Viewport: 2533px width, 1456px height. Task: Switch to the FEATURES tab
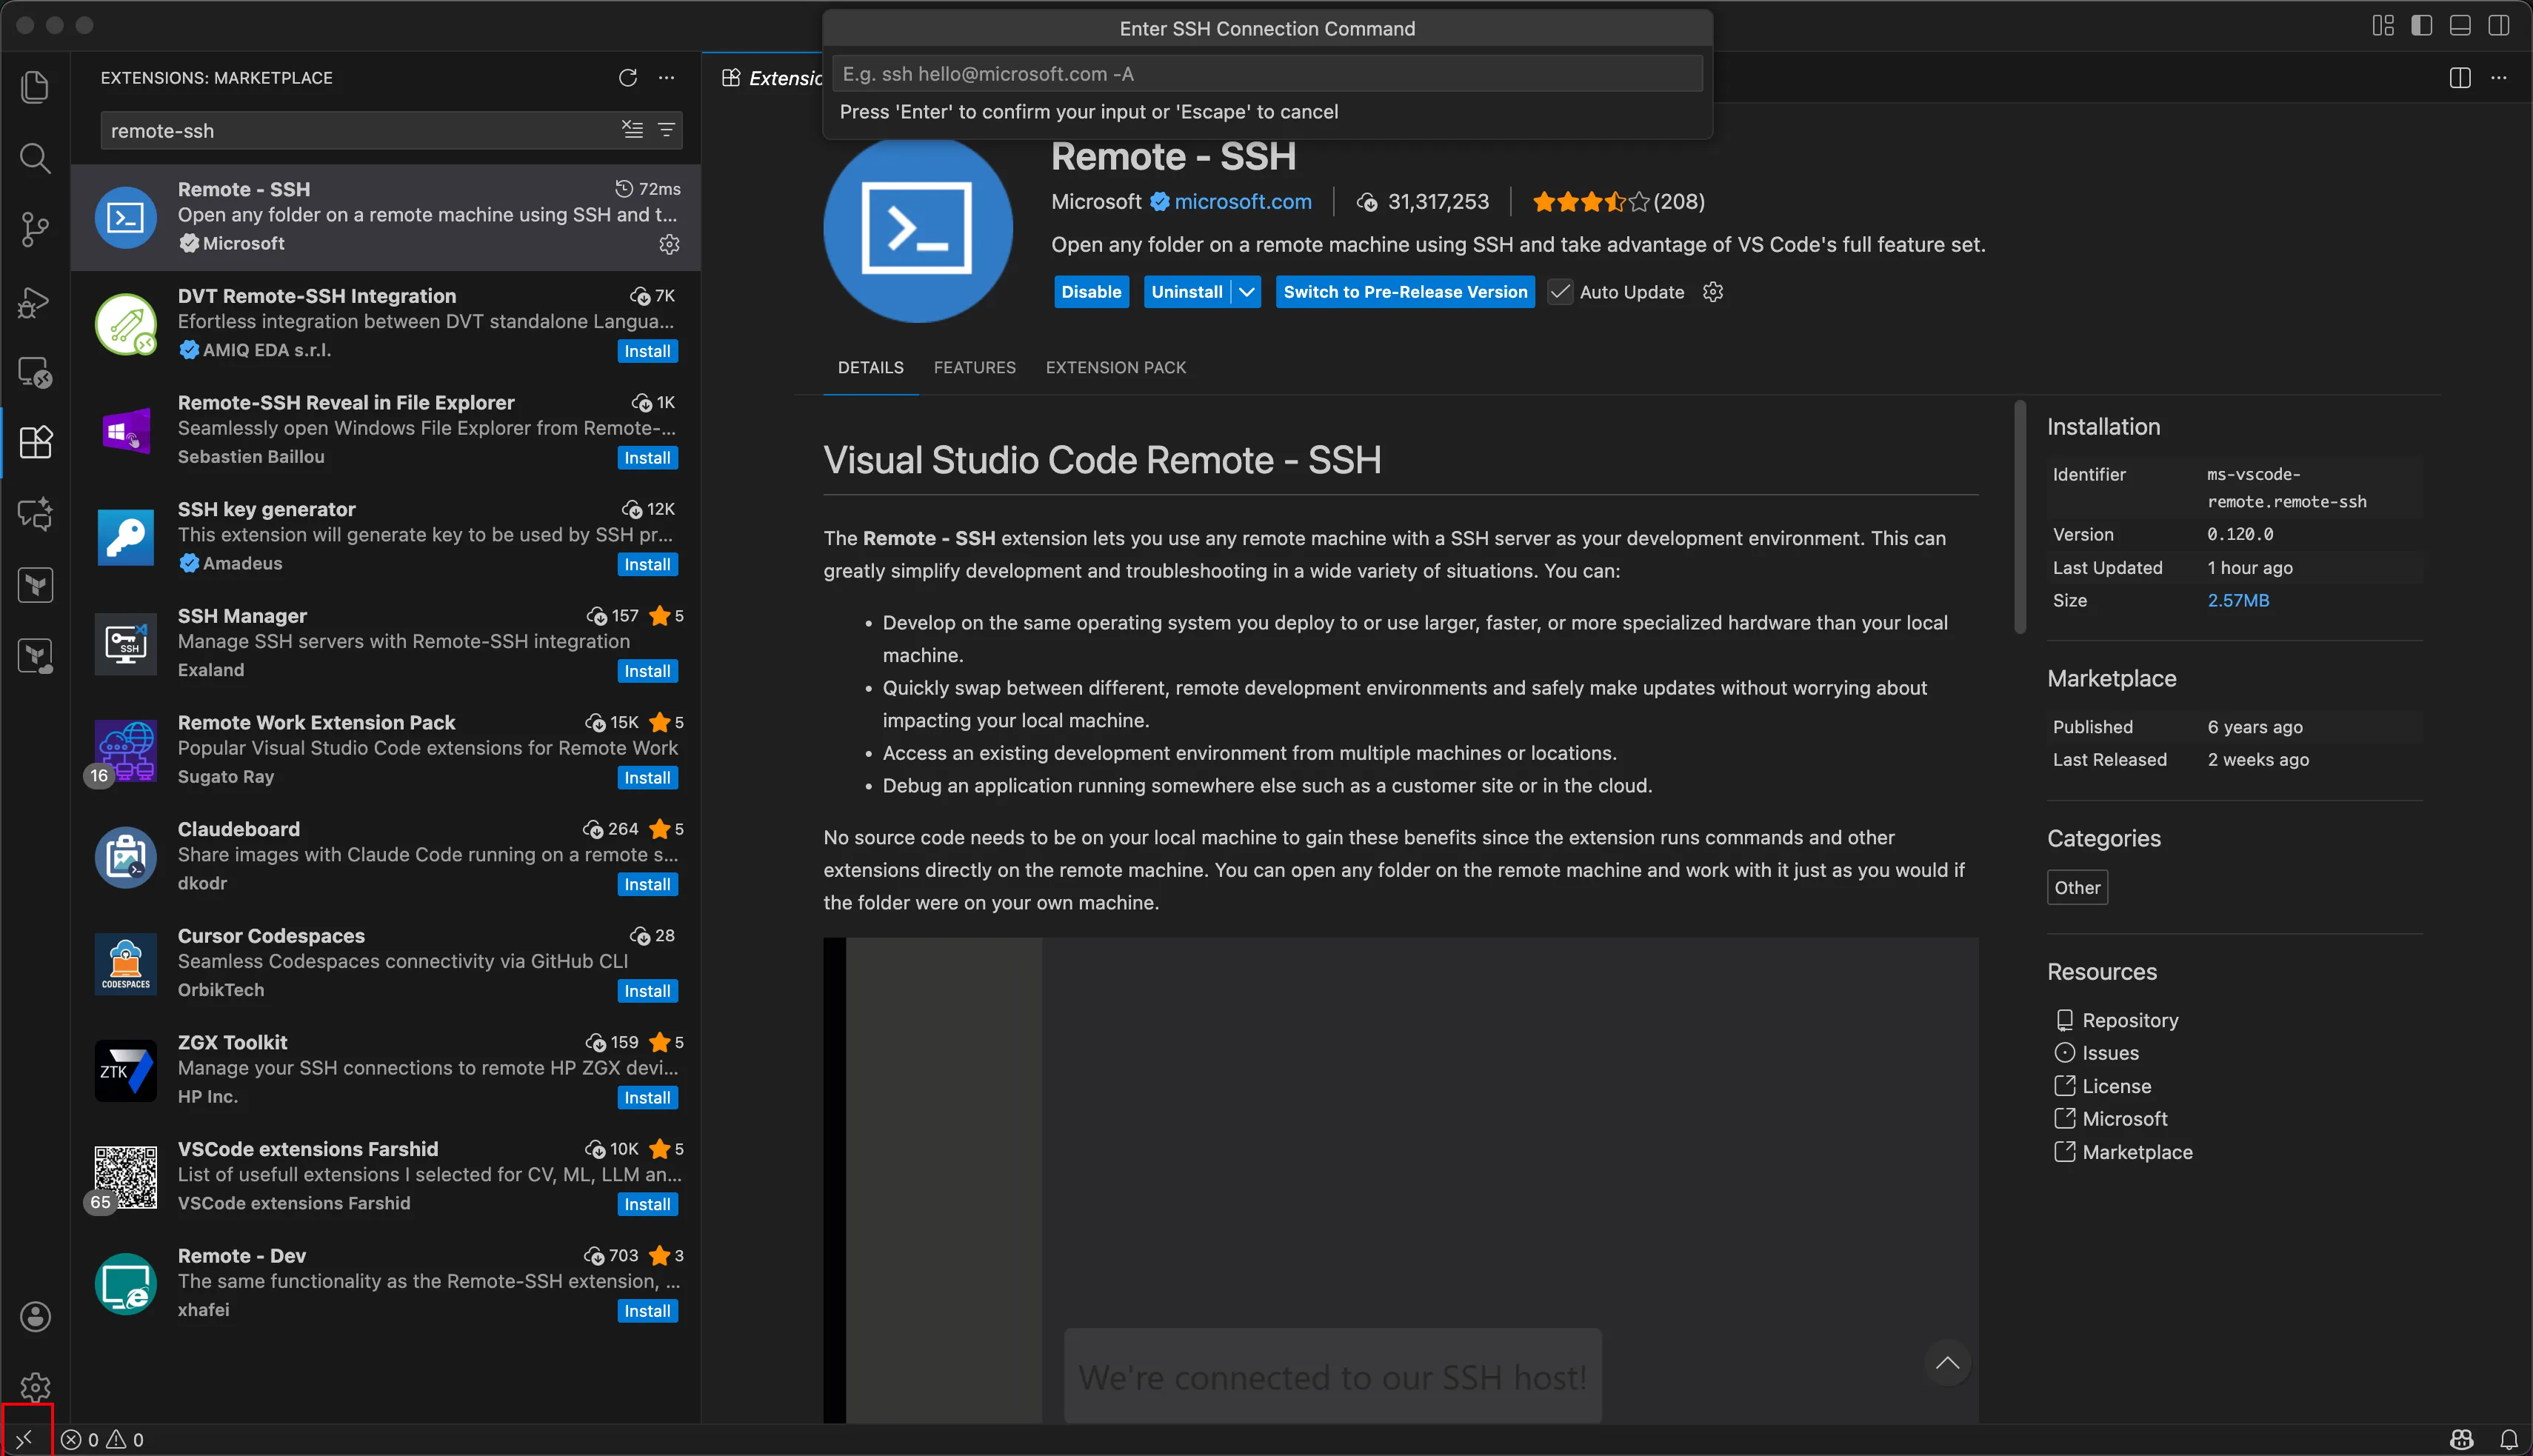974,368
